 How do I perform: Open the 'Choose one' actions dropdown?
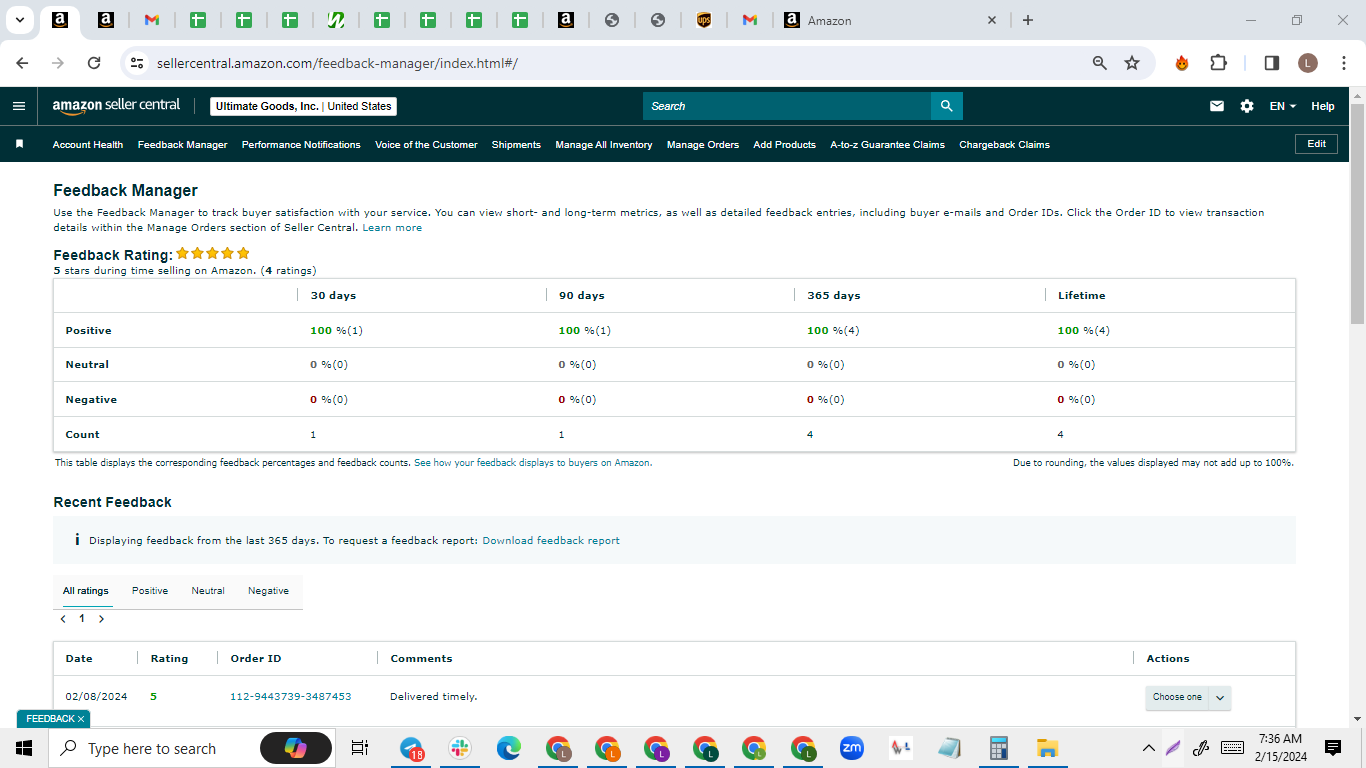[1188, 697]
